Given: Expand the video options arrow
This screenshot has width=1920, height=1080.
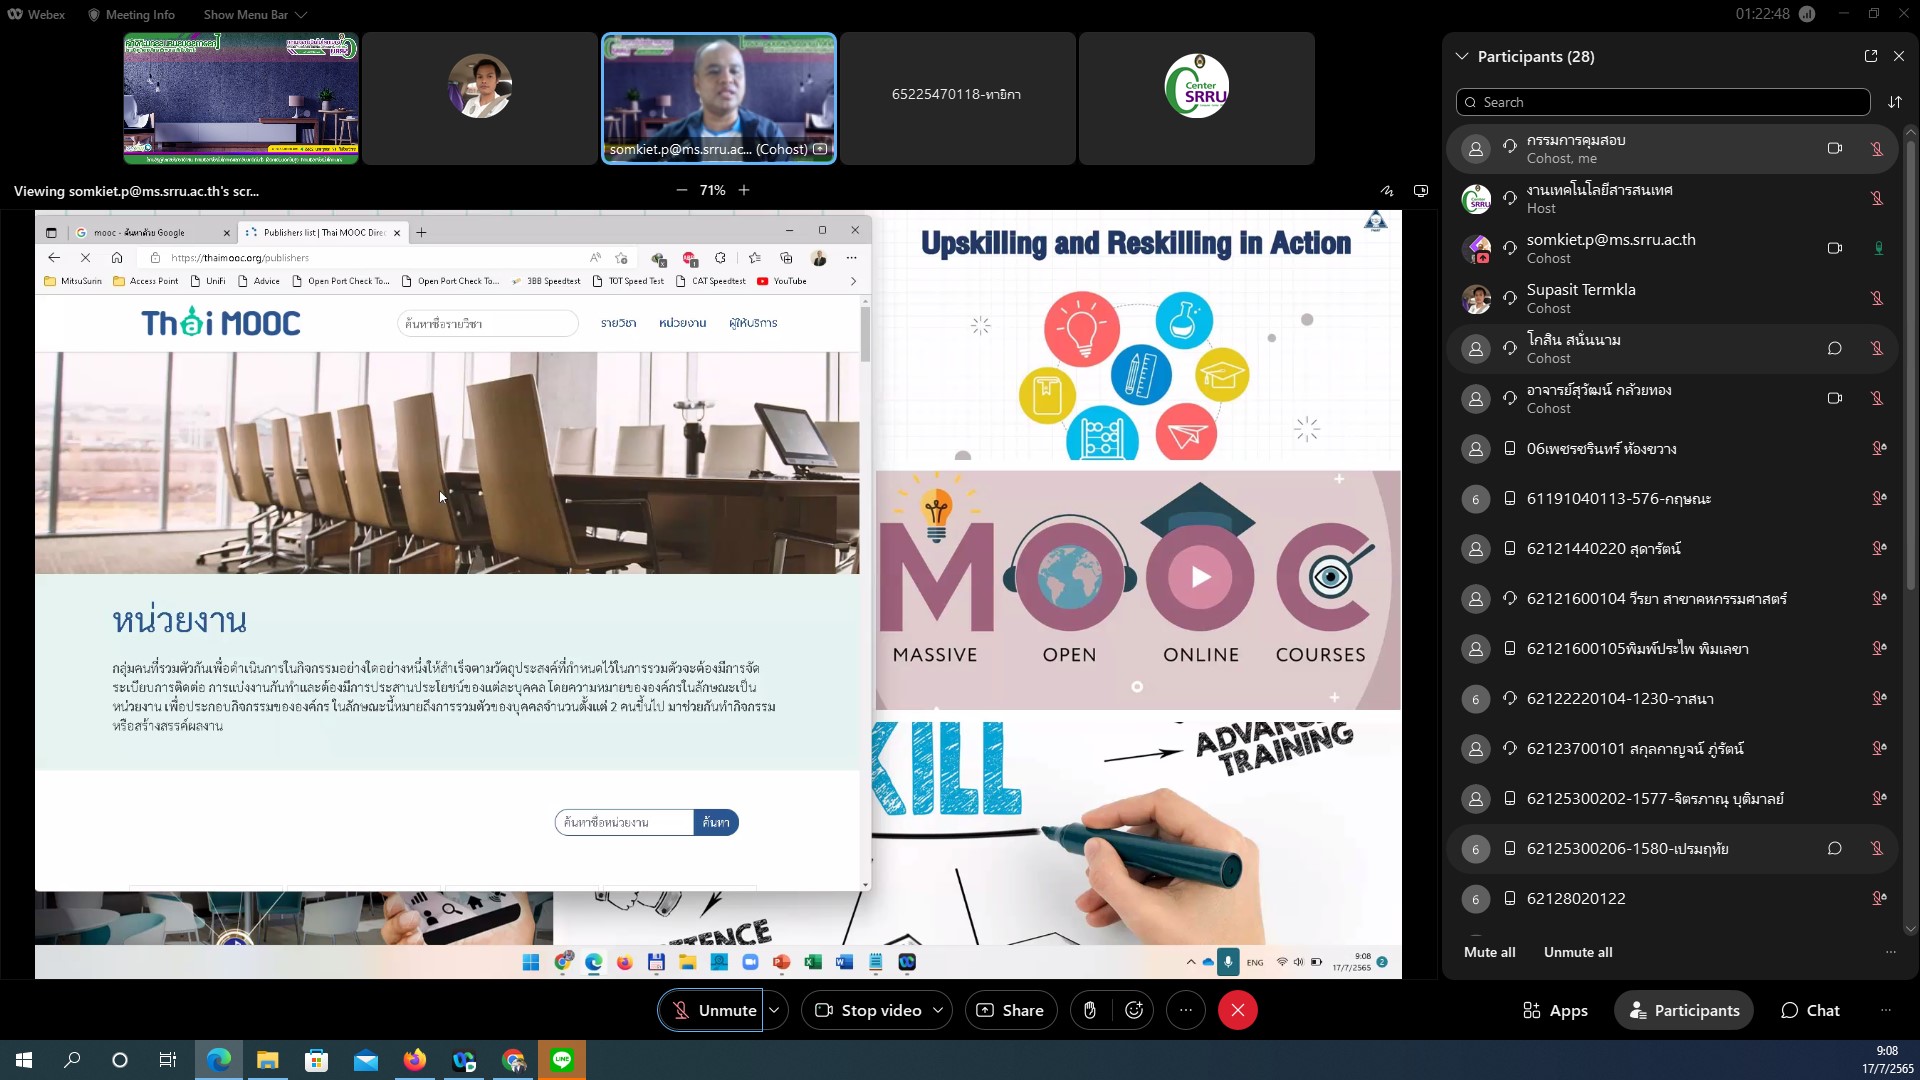Looking at the screenshot, I should point(938,1010).
